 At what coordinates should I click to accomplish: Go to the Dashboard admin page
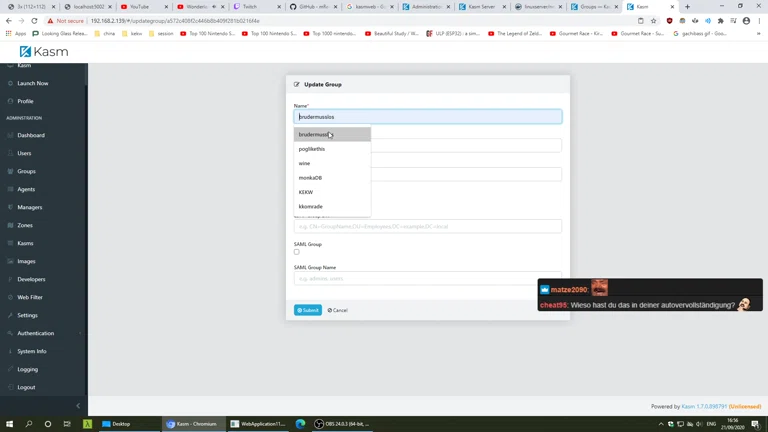pyautogui.click(x=30, y=135)
